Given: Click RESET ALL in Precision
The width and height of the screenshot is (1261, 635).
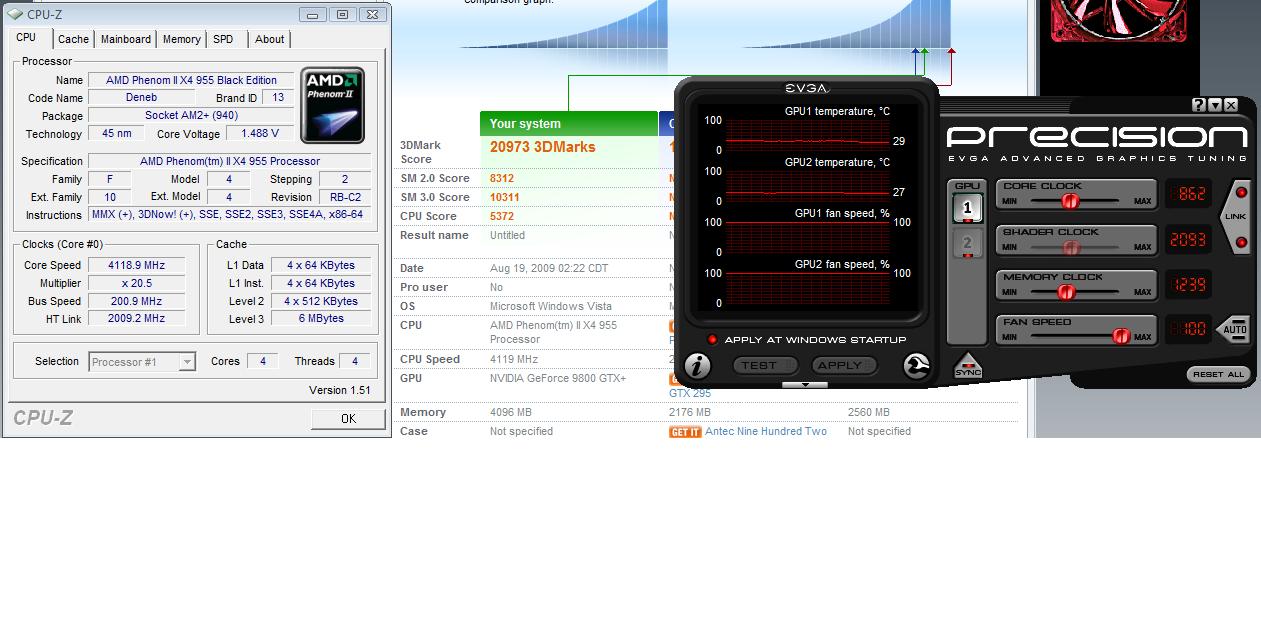Looking at the screenshot, I should tap(1219, 374).
